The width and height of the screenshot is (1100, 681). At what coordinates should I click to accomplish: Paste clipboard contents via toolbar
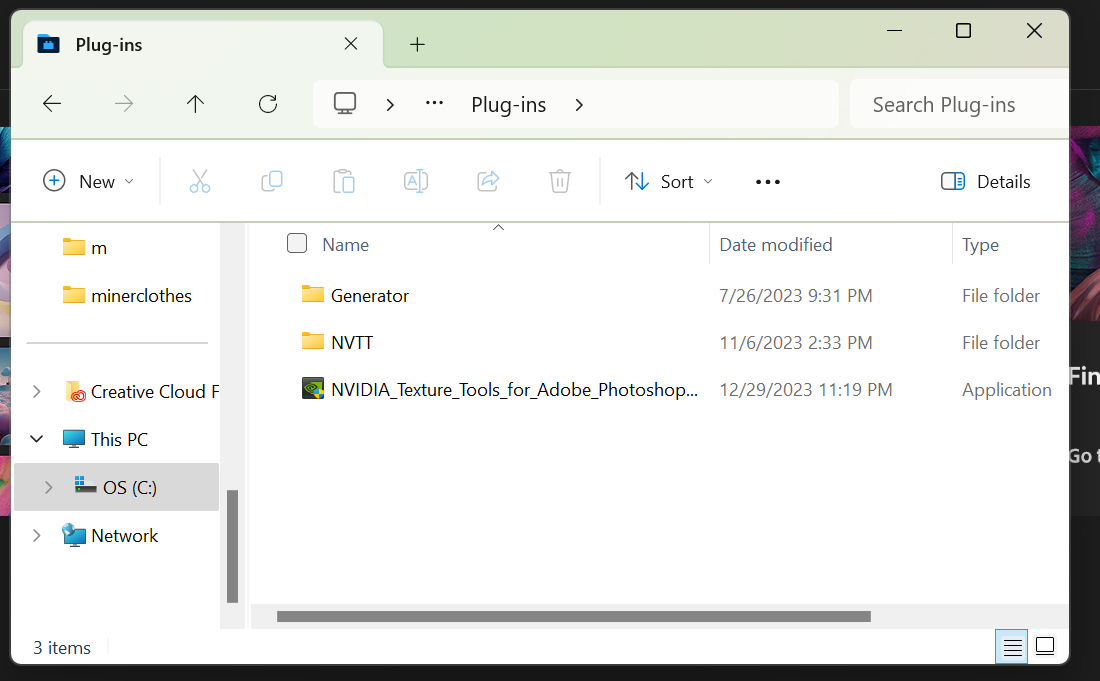click(343, 181)
